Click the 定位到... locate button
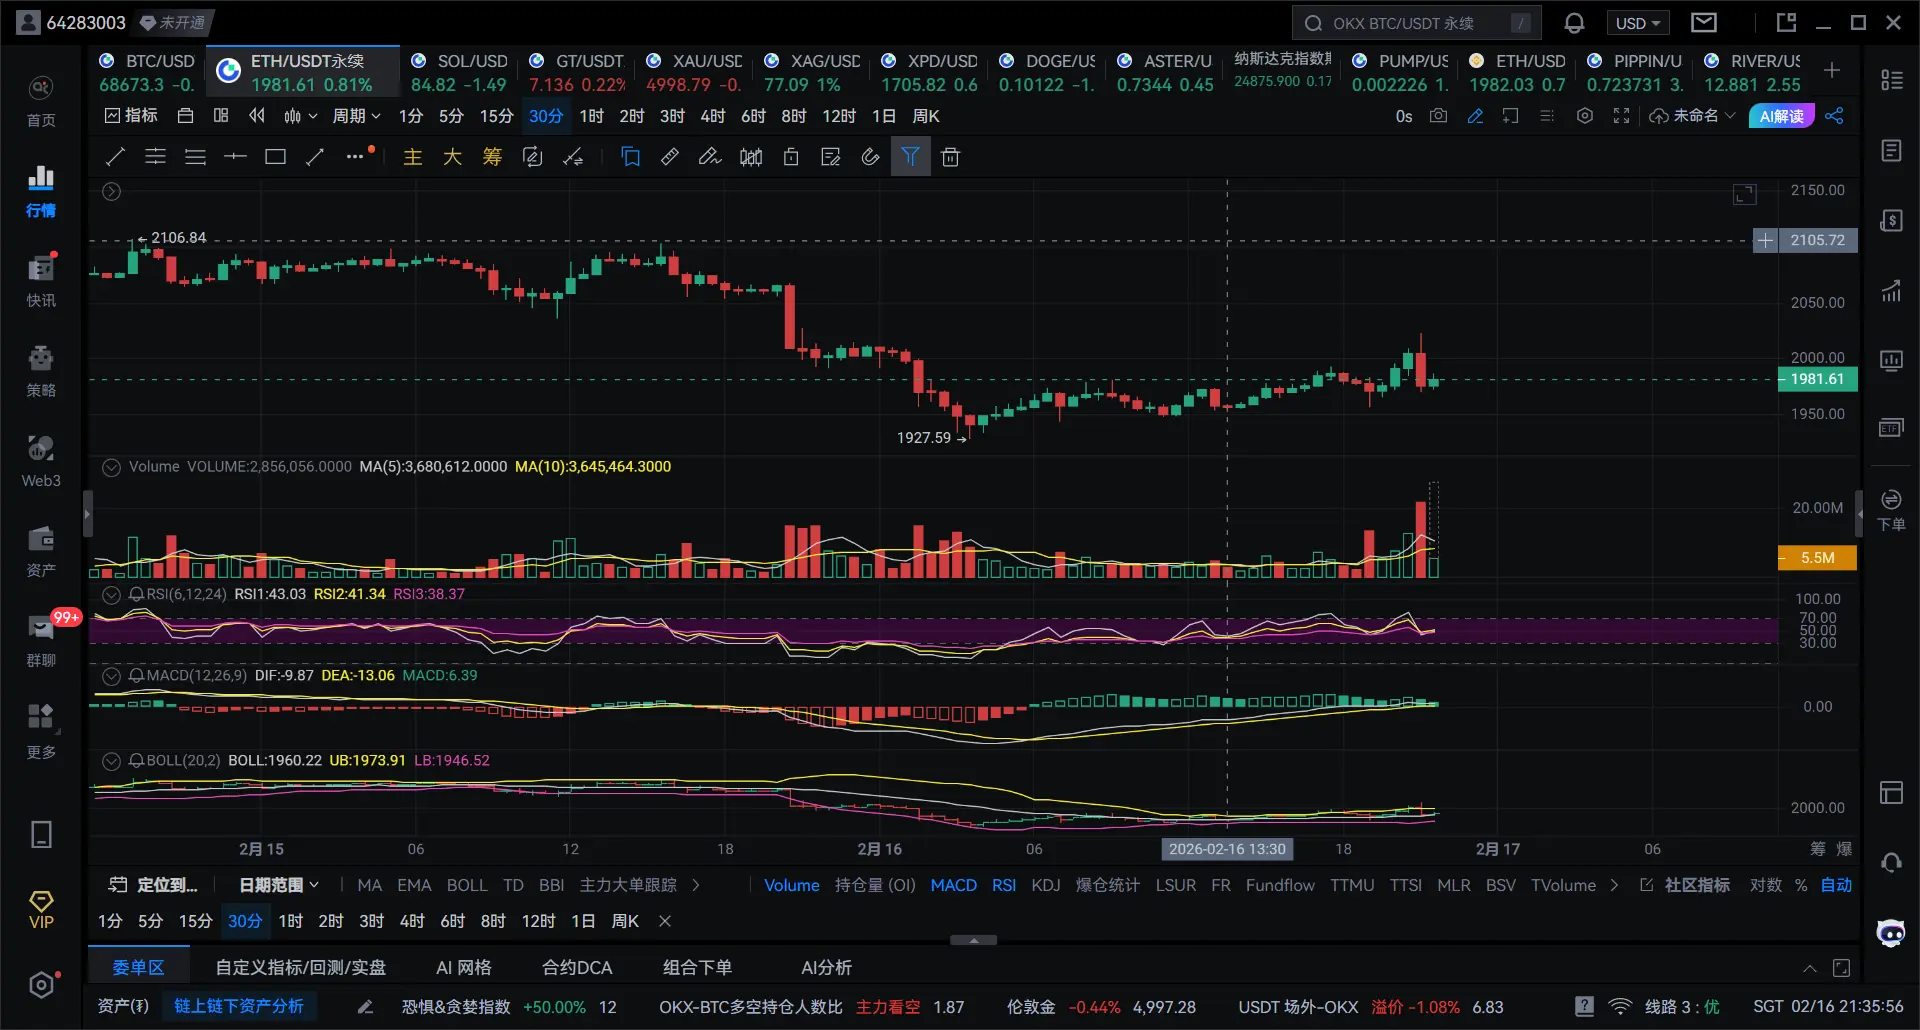The height and width of the screenshot is (1030, 1920). (x=153, y=885)
